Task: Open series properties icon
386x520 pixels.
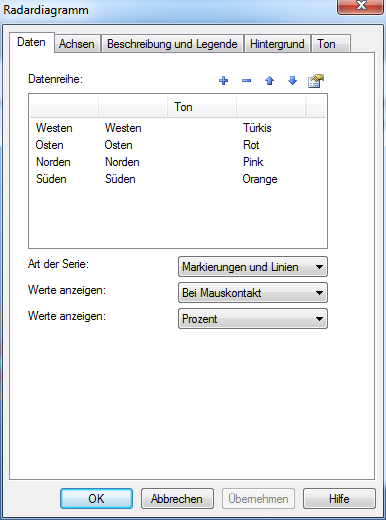Action: click(316, 81)
